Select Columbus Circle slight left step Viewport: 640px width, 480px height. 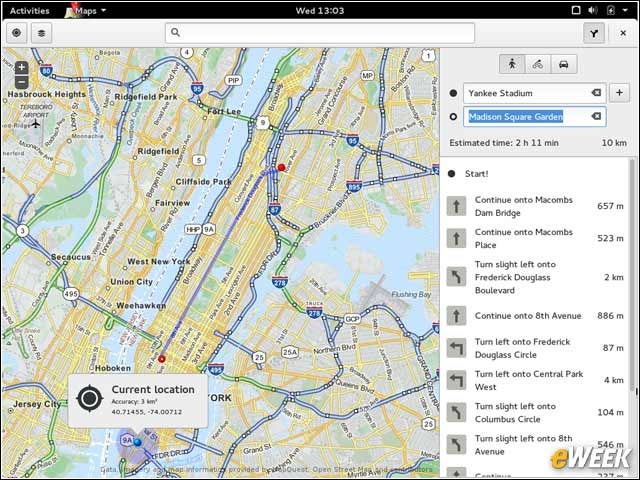point(536,413)
